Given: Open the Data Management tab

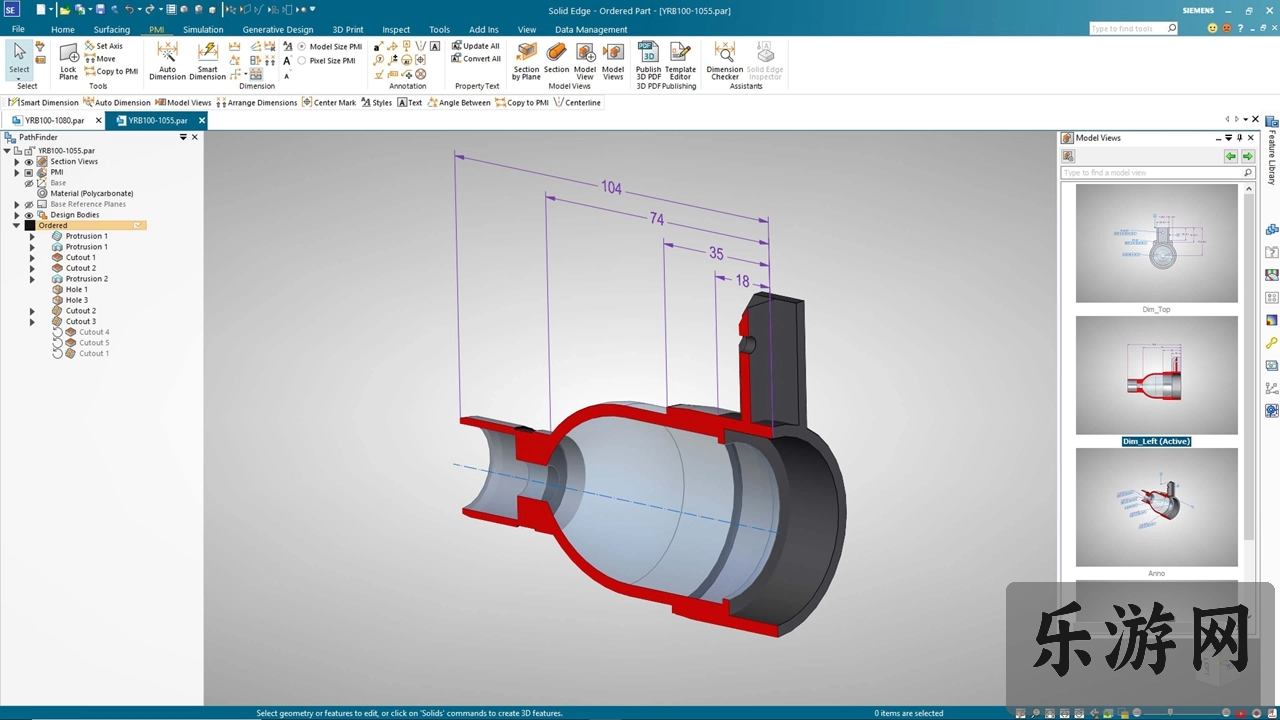Looking at the screenshot, I should click(x=591, y=29).
